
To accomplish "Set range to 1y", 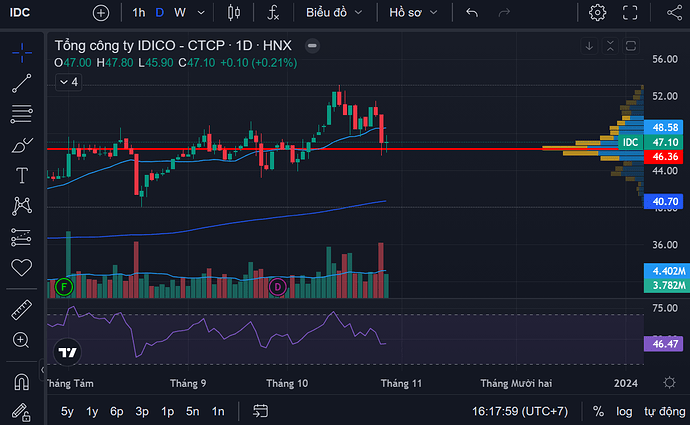I will pyautogui.click(x=92, y=411).
